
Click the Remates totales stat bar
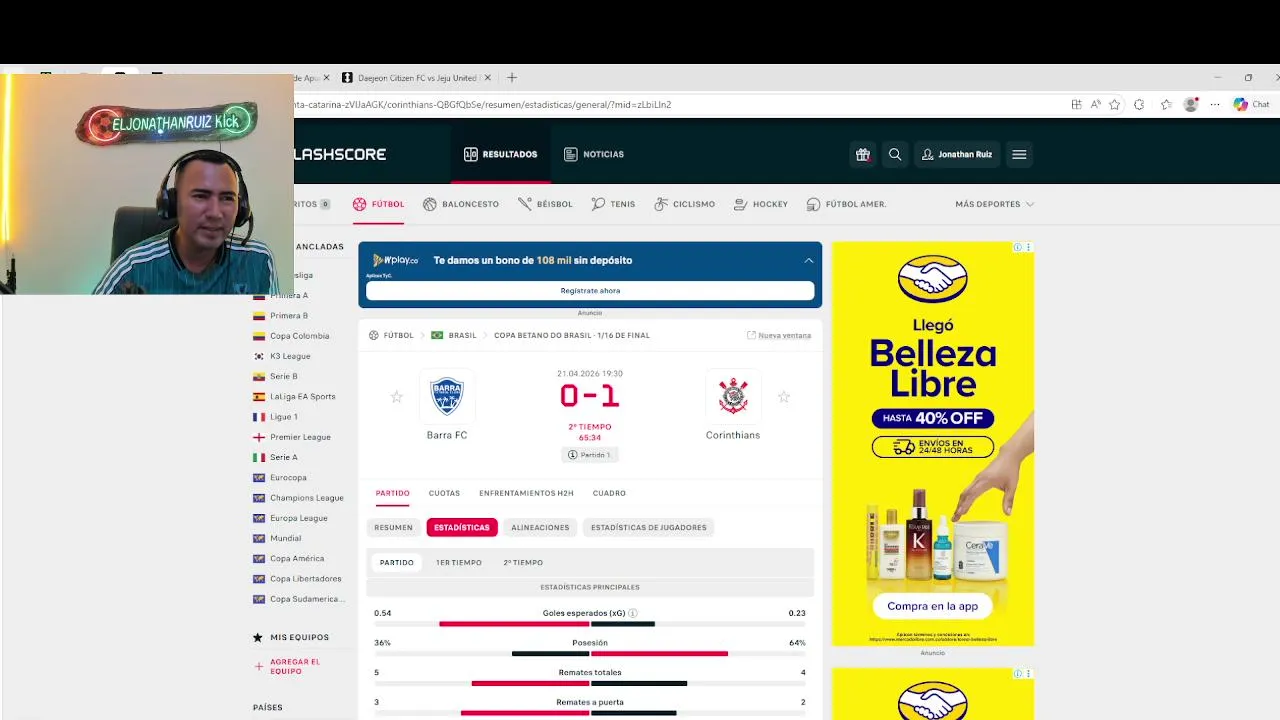[590, 683]
